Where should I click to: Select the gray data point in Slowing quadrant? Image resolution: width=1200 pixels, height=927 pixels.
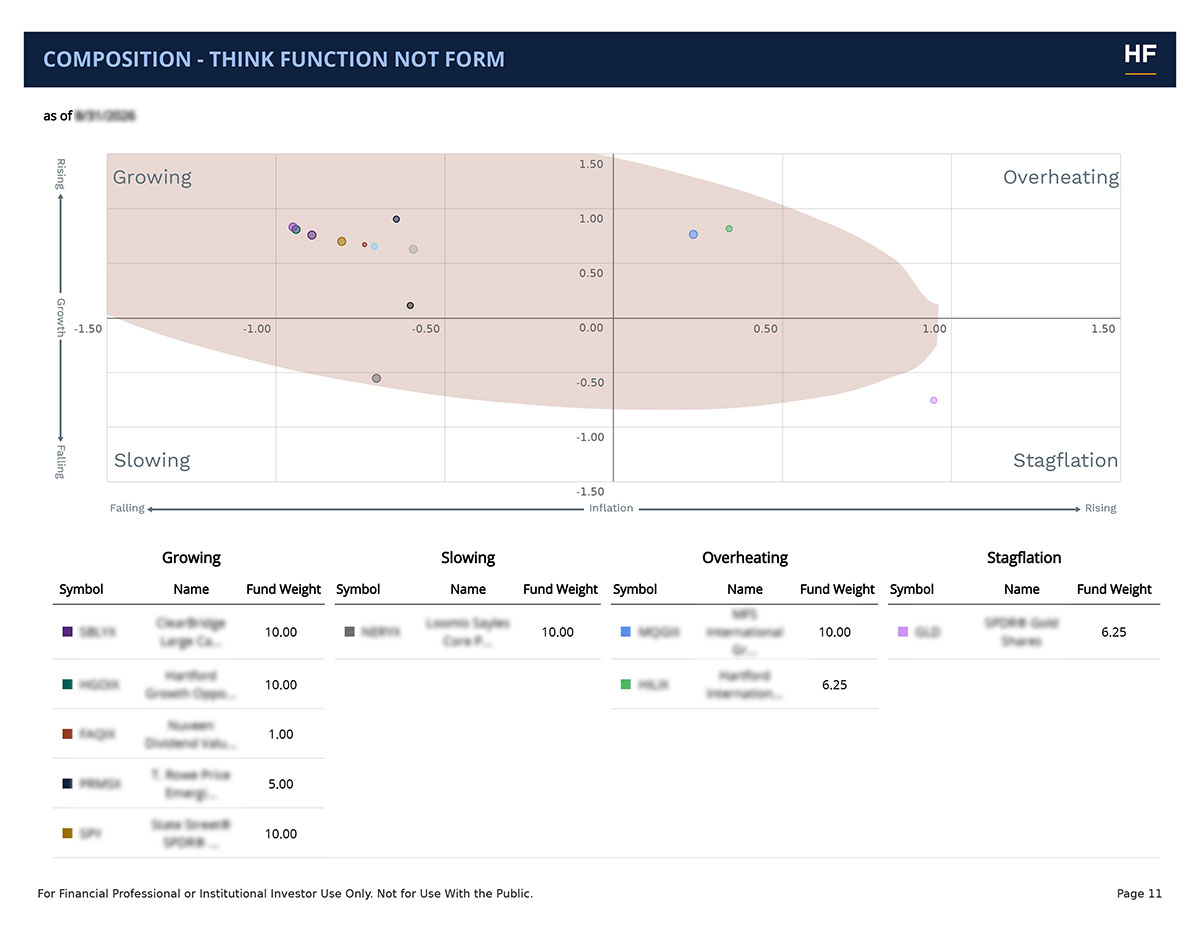coord(376,378)
